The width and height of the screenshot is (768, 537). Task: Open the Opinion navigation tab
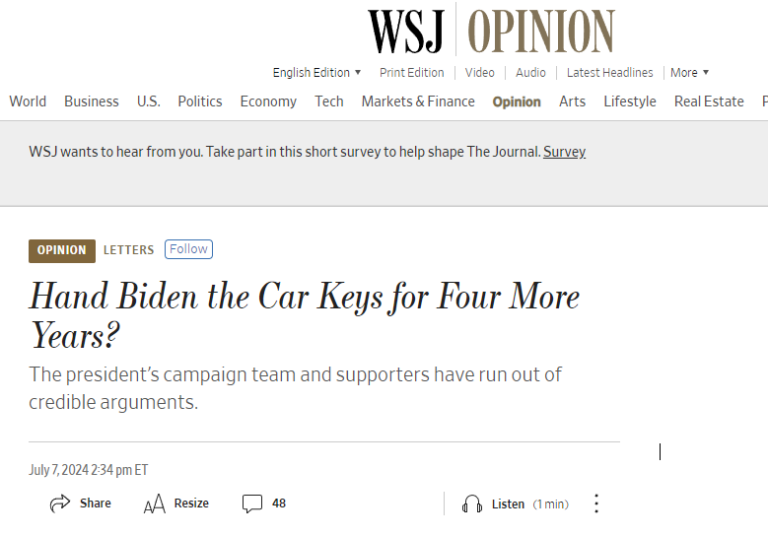coord(516,102)
